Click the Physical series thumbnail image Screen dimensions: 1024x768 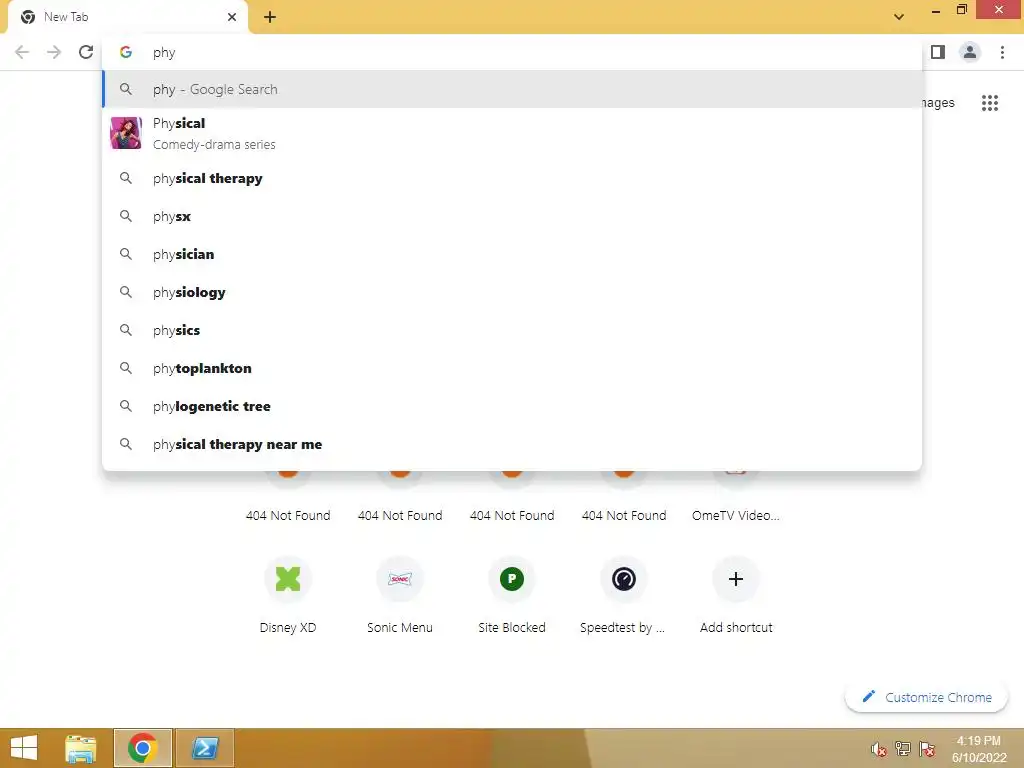(x=126, y=133)
